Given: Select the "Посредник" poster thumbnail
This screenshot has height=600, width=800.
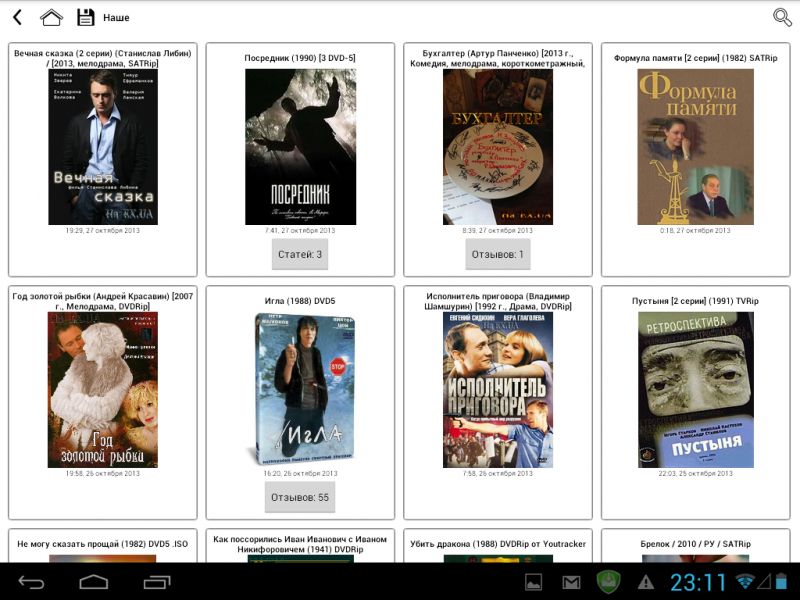Looking at the screenshot, I should [x=300, y=146].
